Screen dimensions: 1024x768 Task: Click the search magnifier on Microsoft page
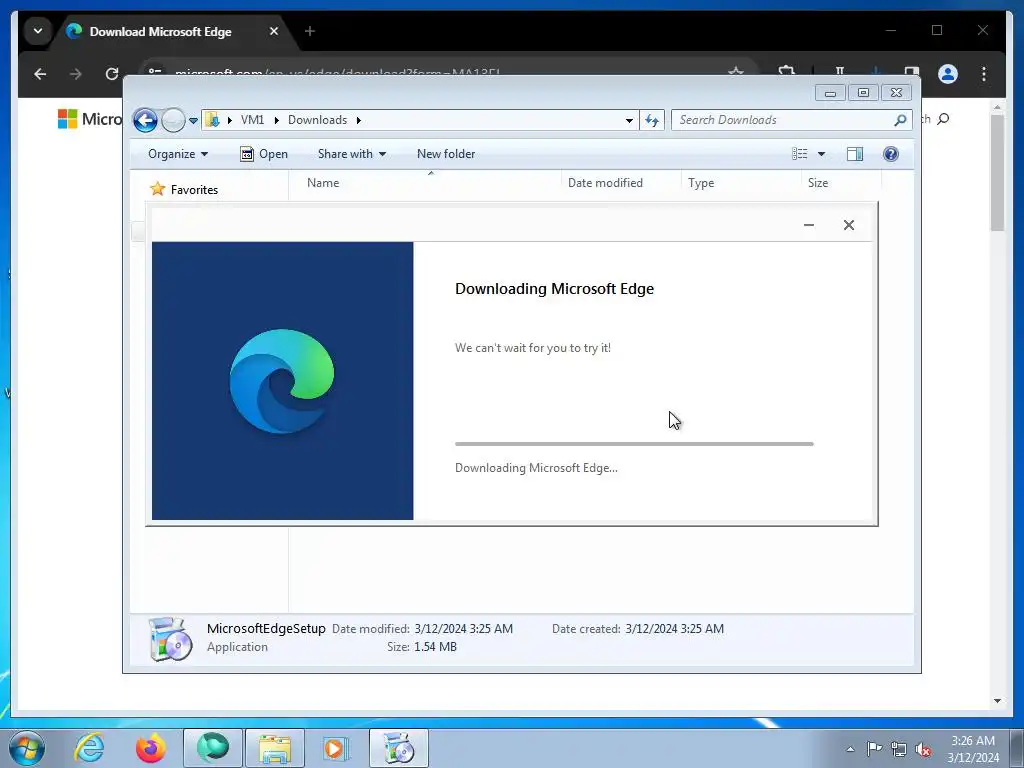[943, 119]
